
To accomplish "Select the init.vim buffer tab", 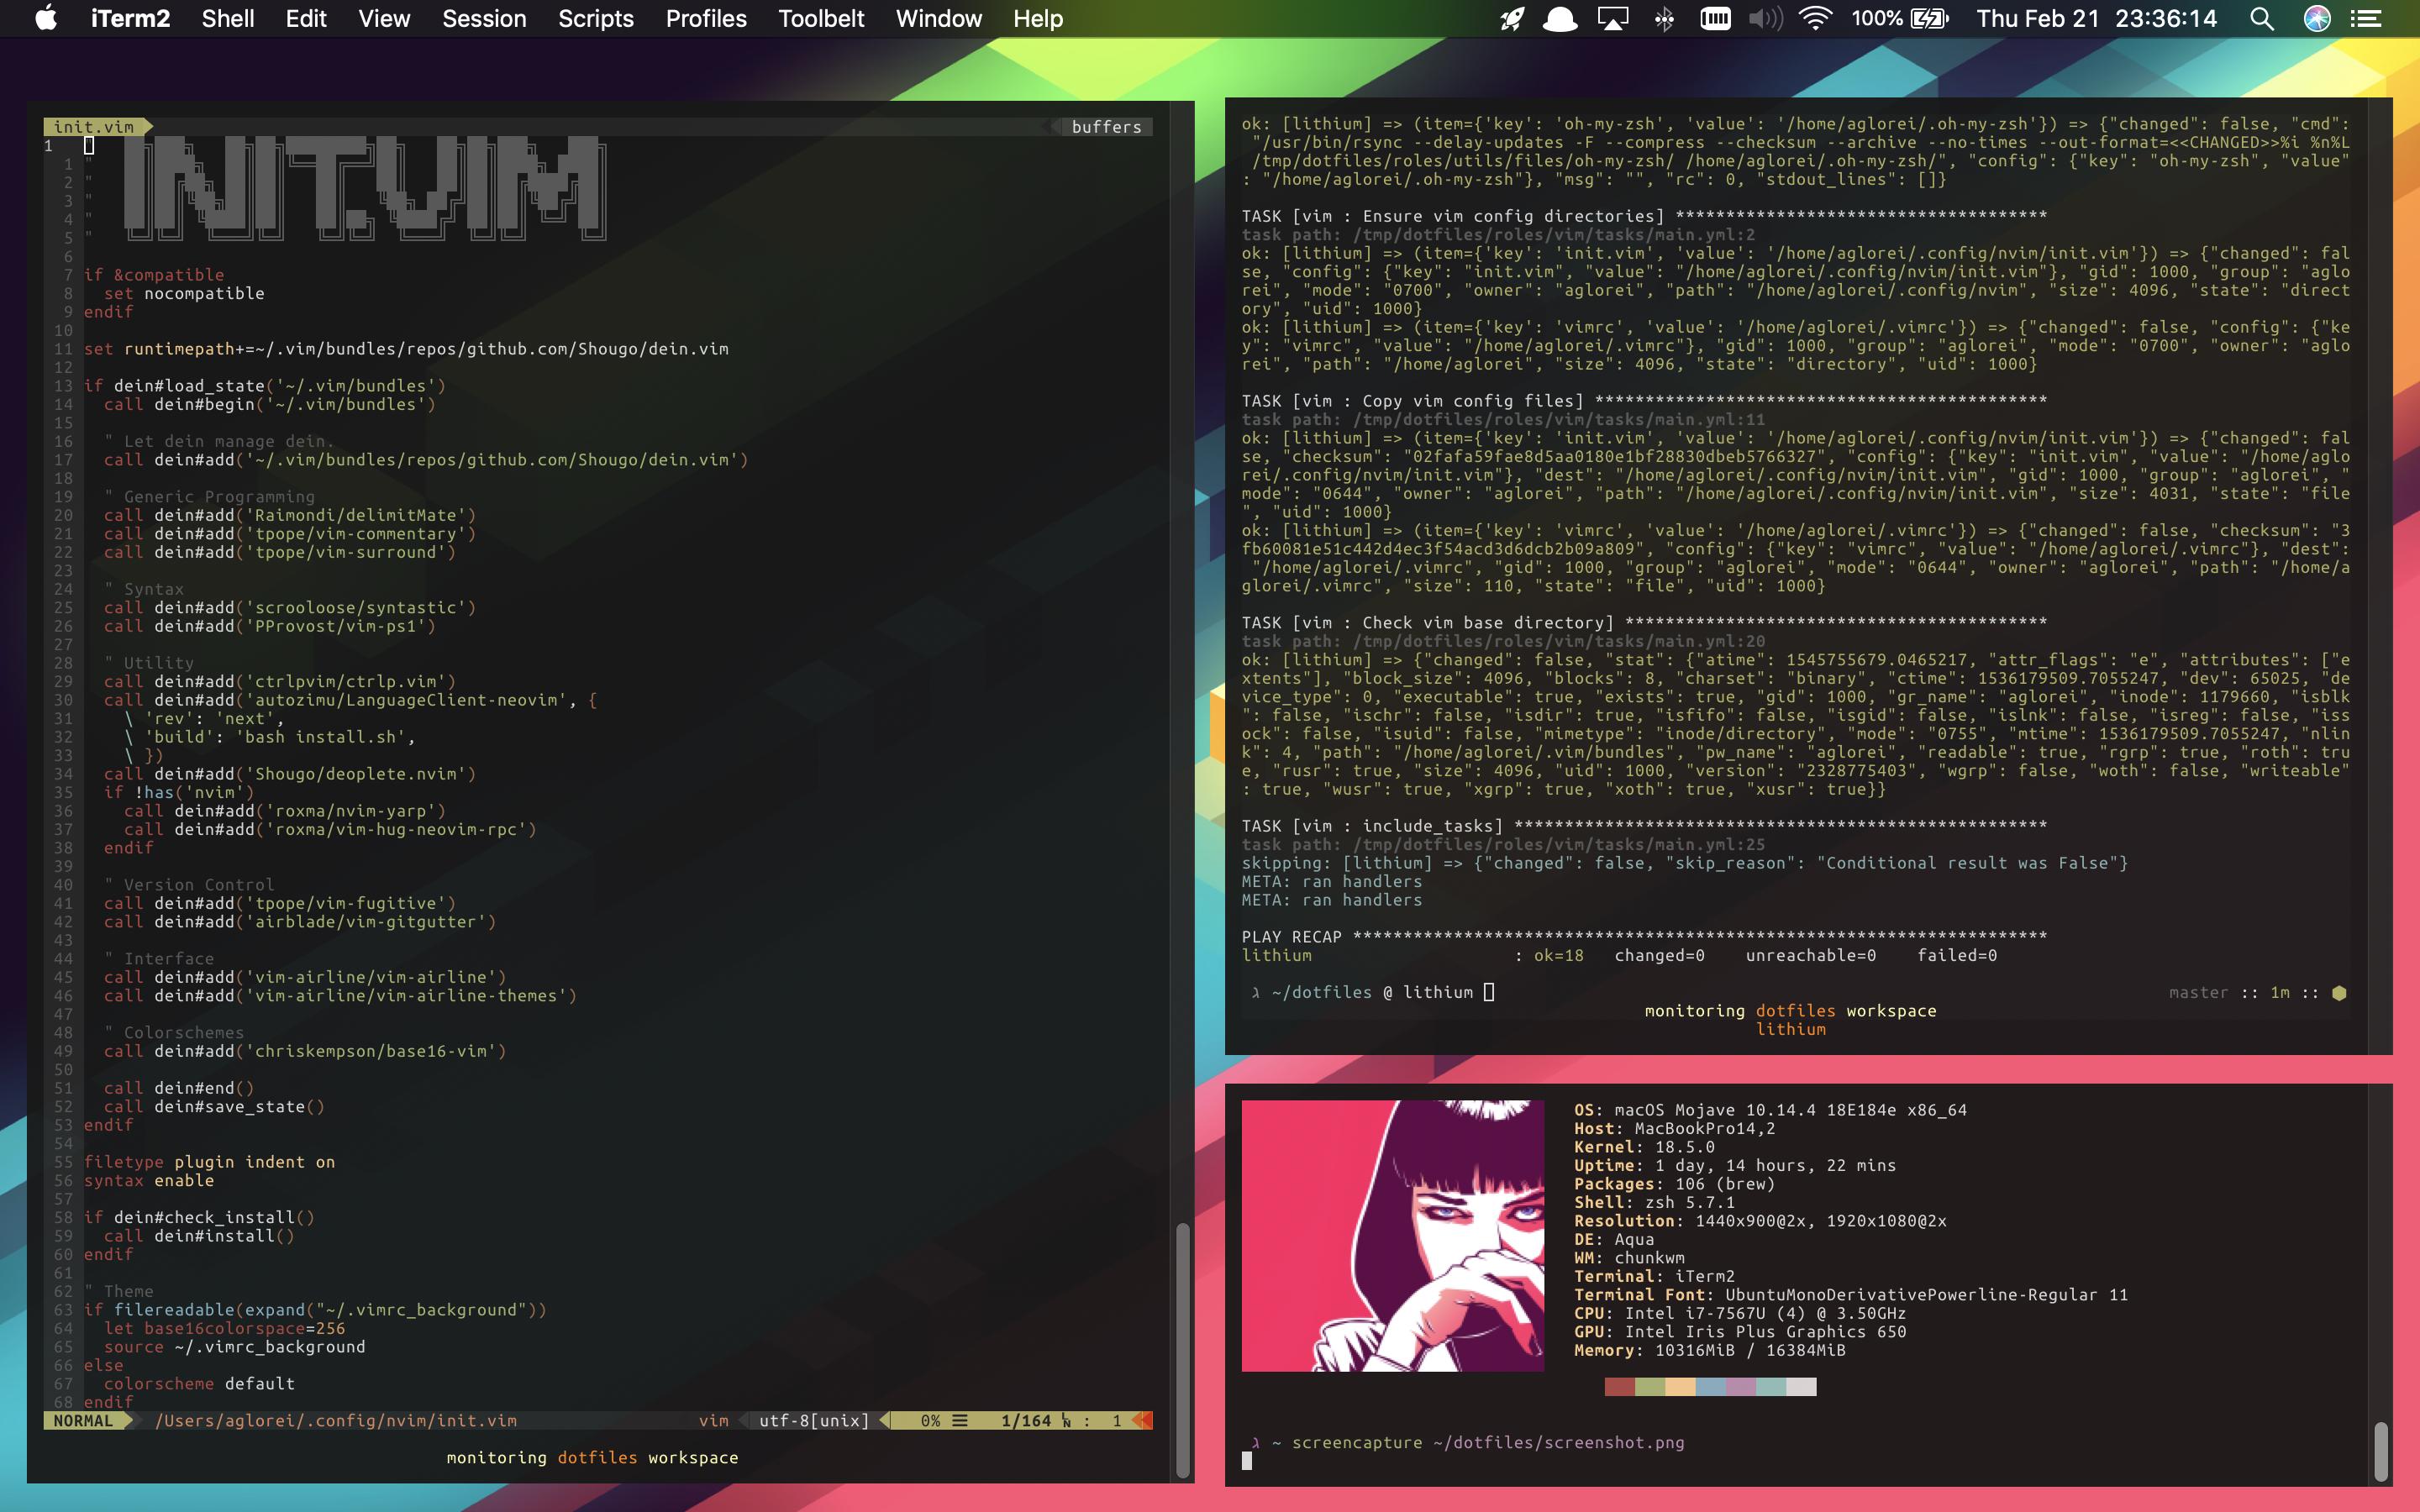I will pos(94,127).
